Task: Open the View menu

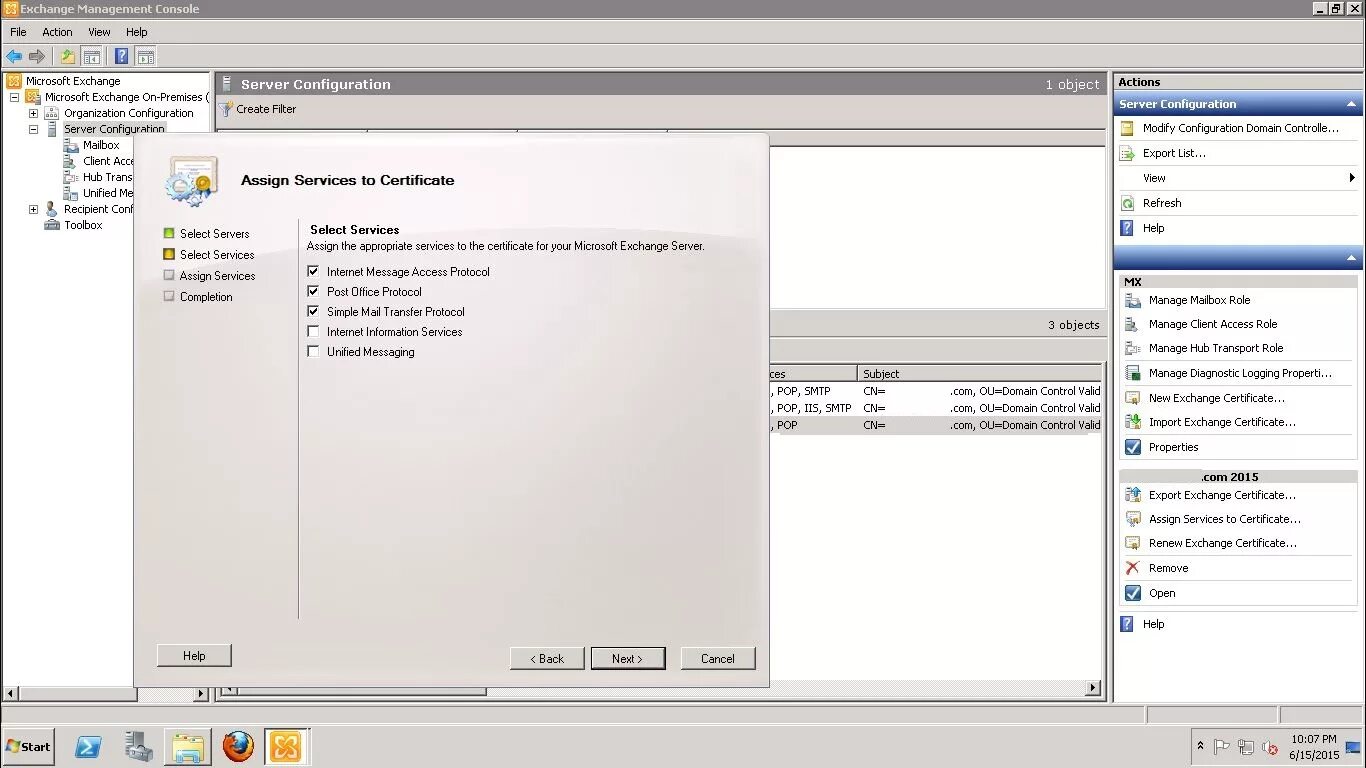Action: point(99,32)
